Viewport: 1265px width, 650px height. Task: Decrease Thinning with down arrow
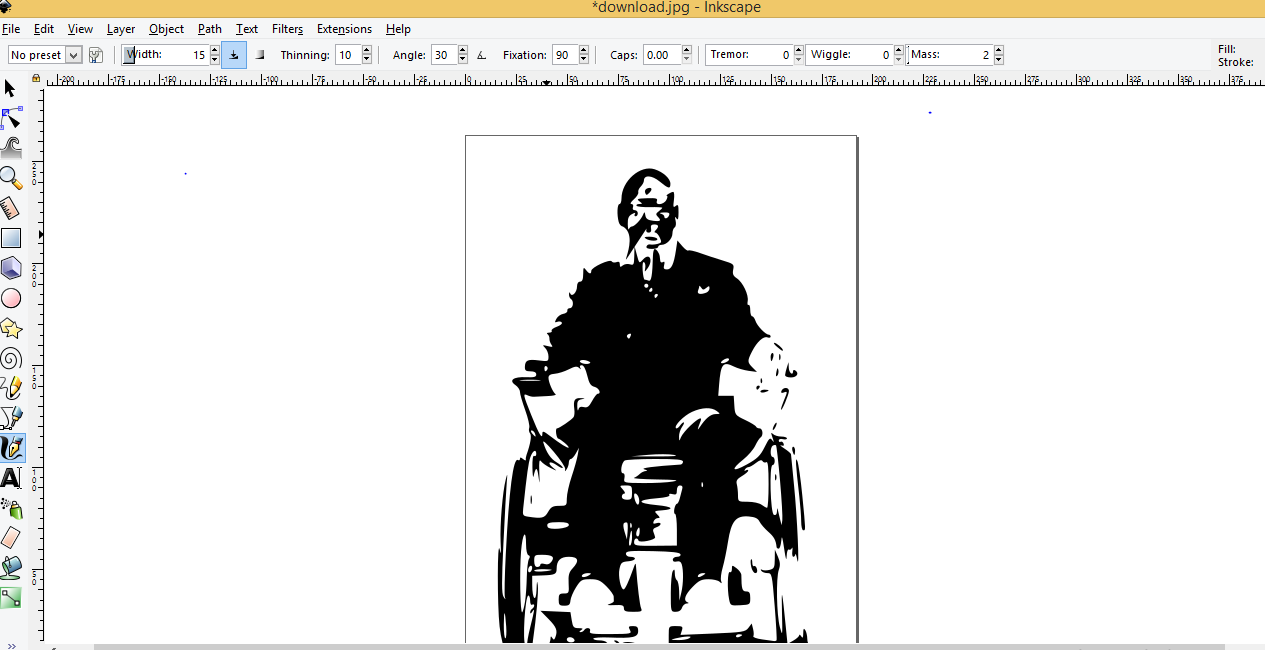pyautogui.click(x=367, y=60)
